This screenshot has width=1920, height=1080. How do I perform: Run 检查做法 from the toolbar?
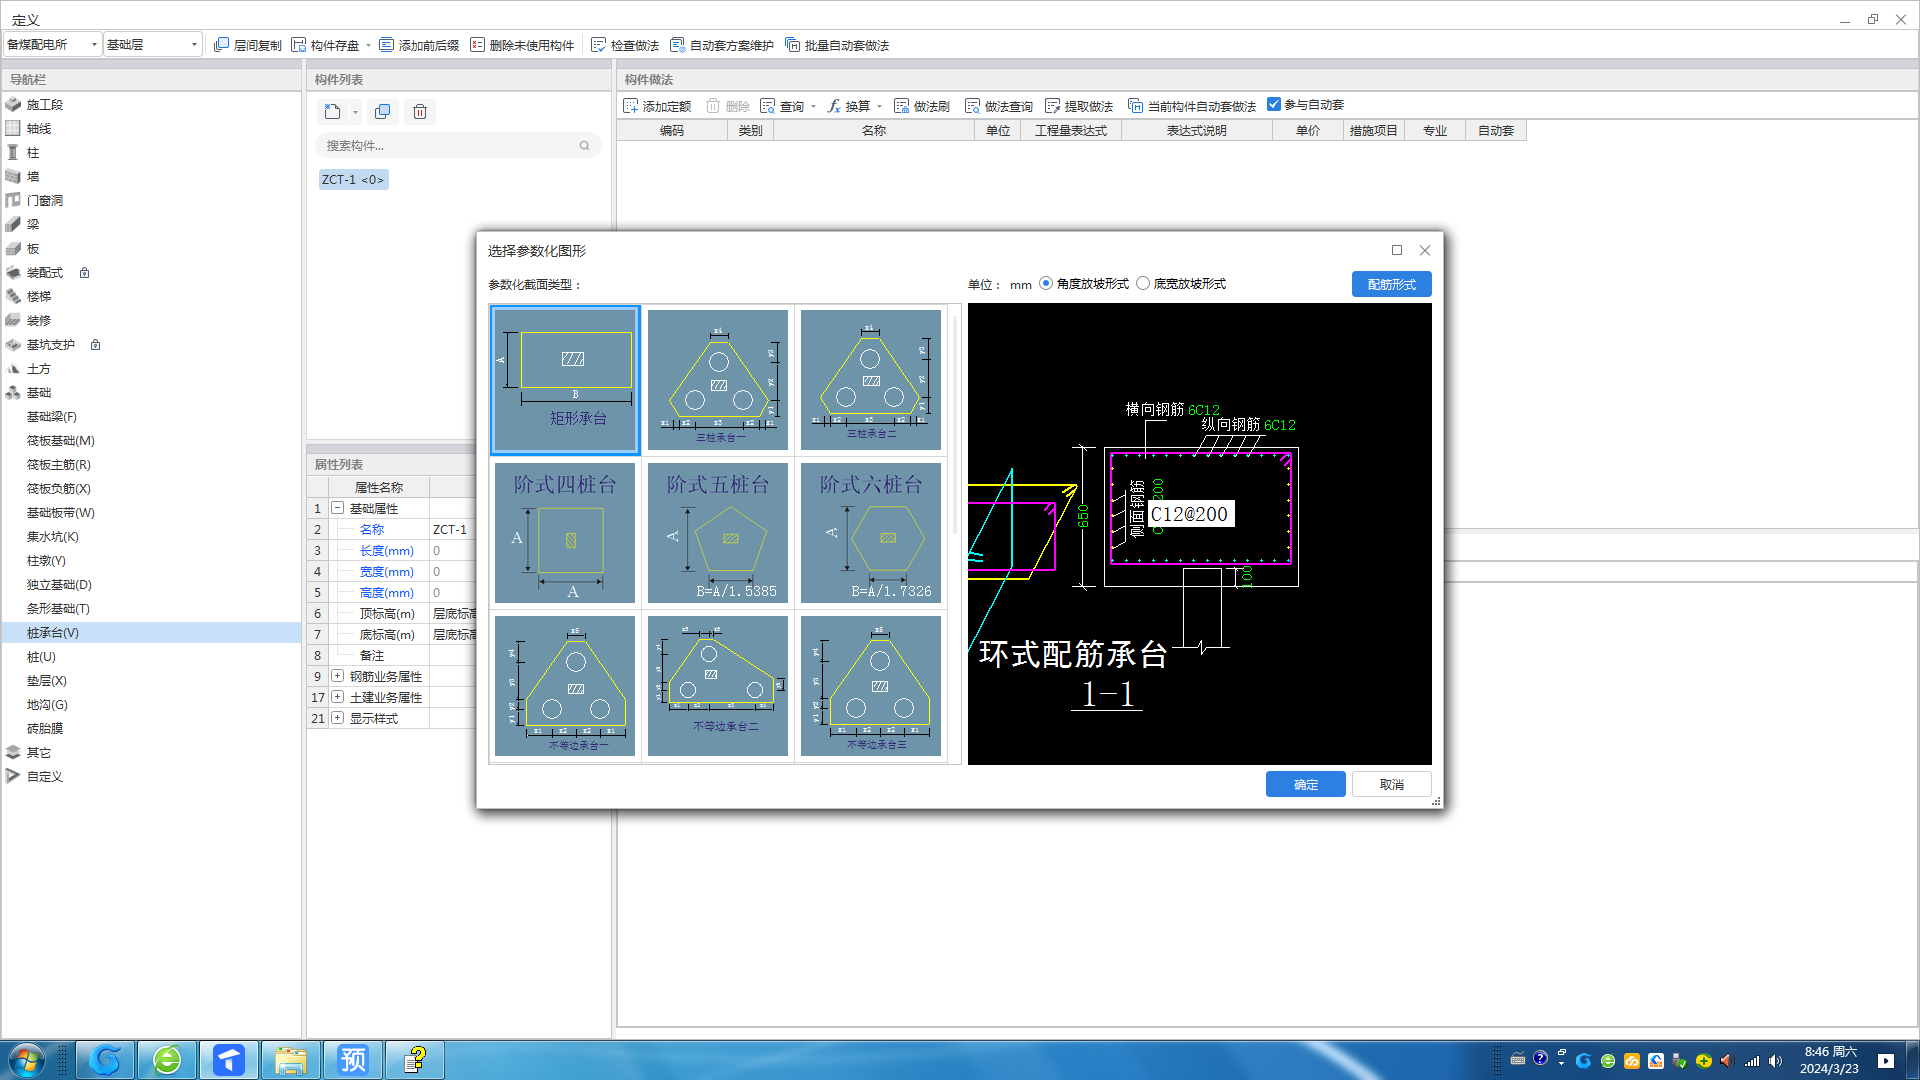click(x=625, y=45)
